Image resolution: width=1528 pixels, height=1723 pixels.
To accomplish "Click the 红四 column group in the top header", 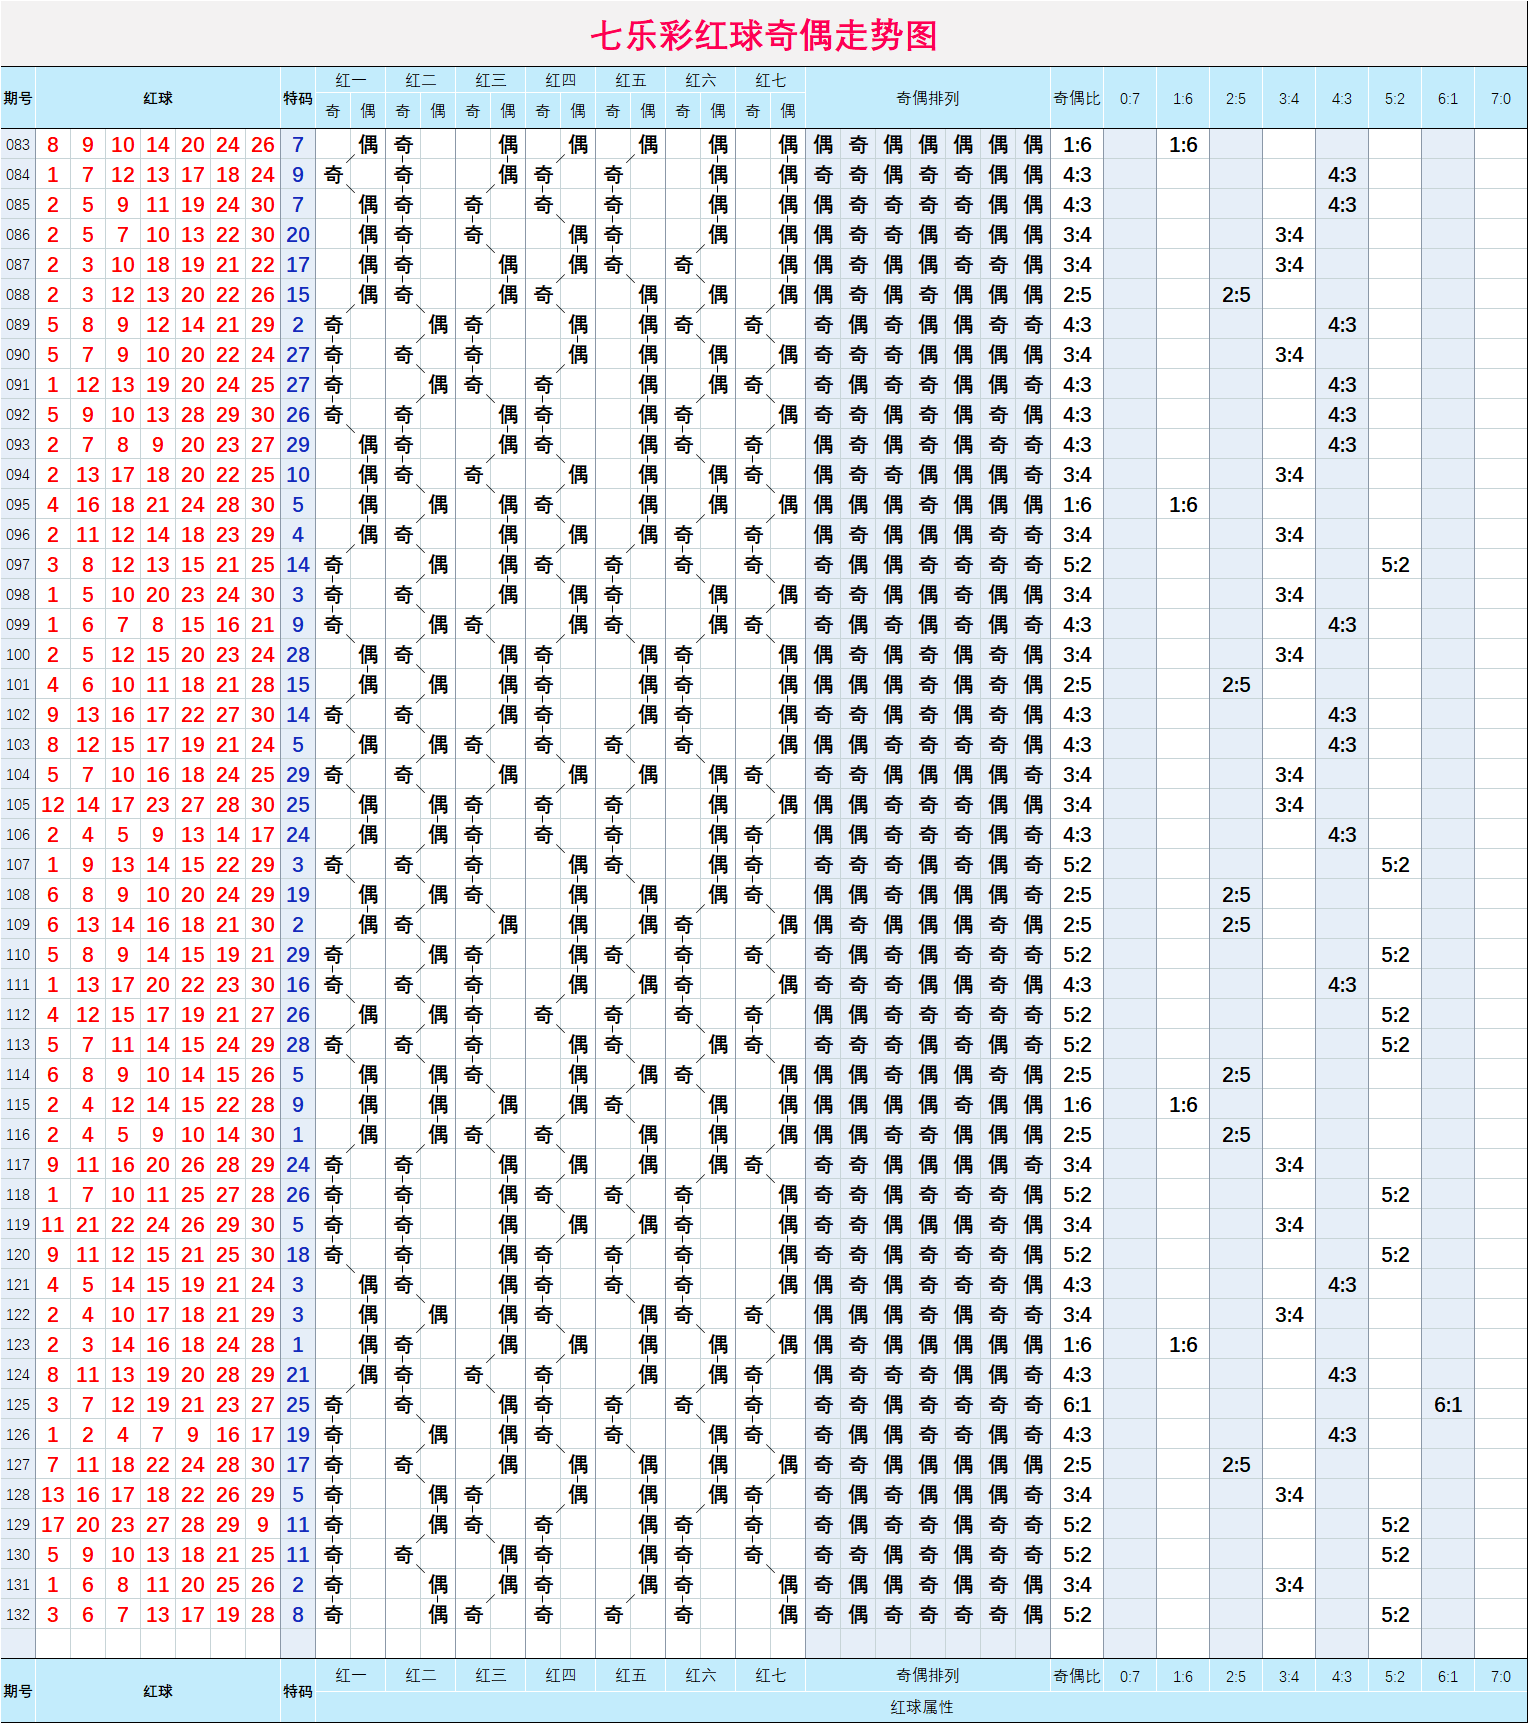I will (x=561, y=80).
